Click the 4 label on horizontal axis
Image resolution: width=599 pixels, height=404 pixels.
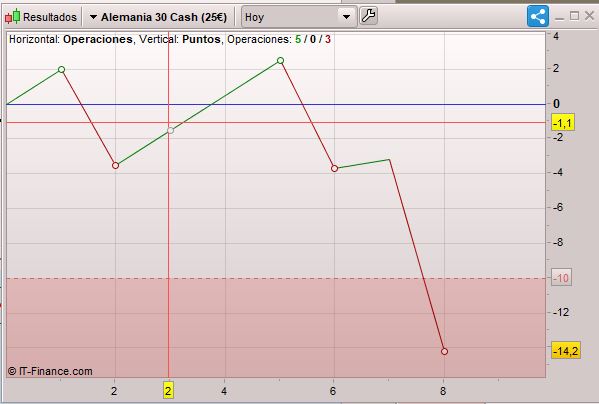224,391
